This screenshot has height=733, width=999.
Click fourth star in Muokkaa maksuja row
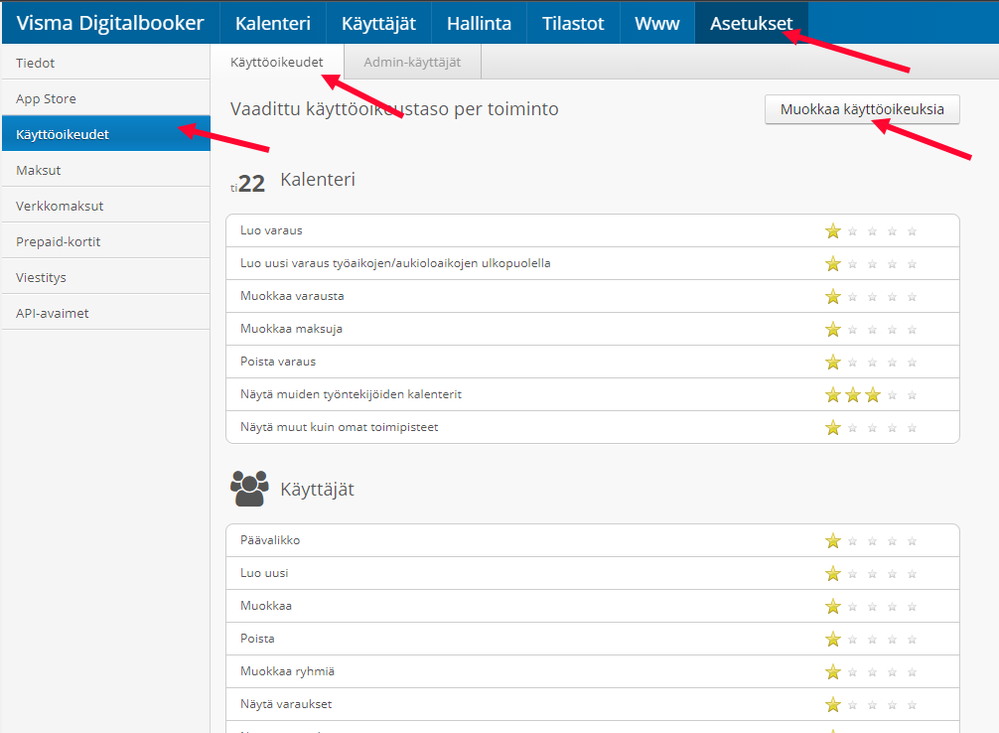pos(892,330)
